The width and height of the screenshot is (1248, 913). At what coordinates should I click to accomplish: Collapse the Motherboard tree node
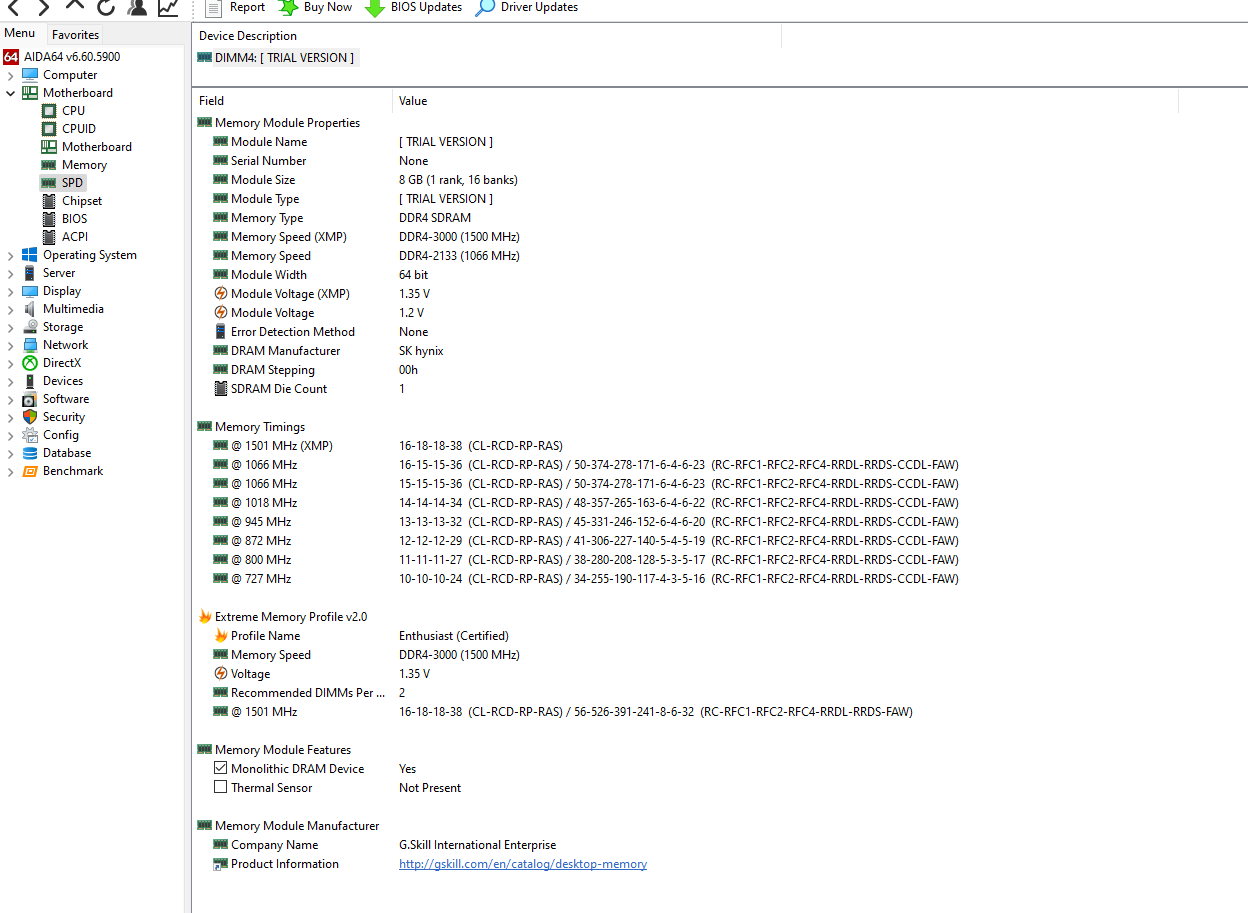[11, 93]
